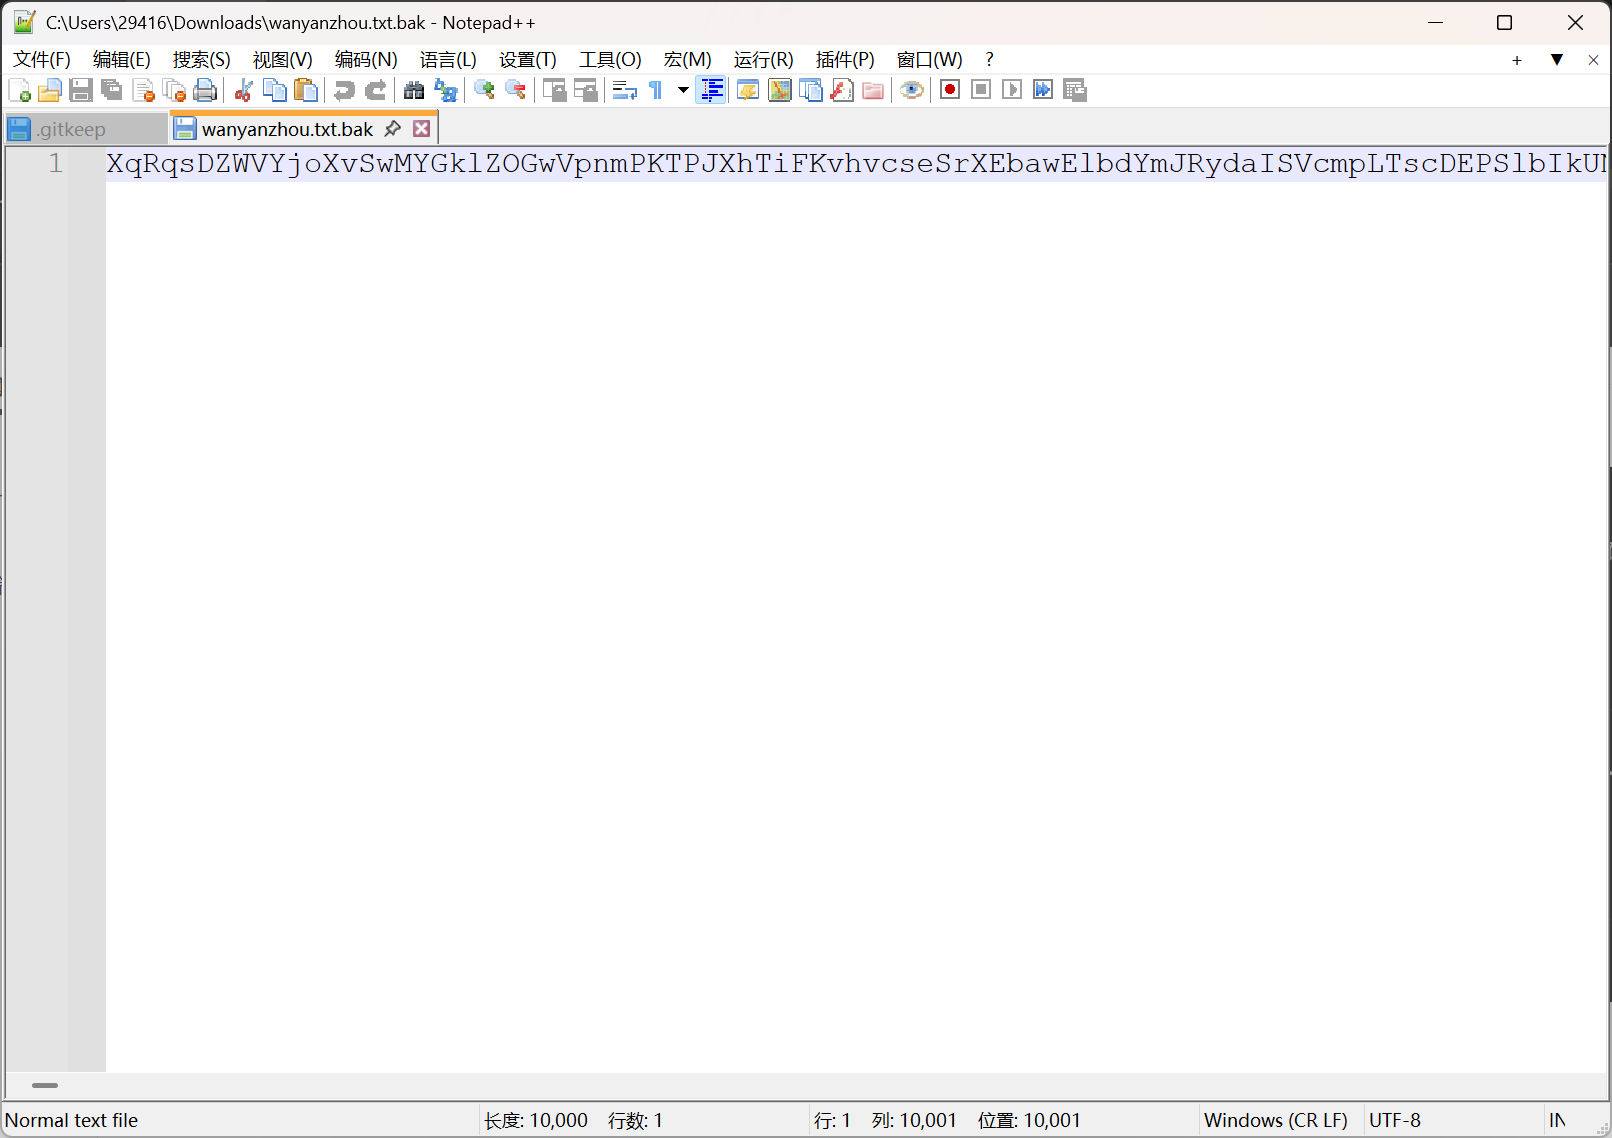Pin the wanyanzhou.txt.bak tab
Viewport: 1612px width, 1138px height.
393,128
